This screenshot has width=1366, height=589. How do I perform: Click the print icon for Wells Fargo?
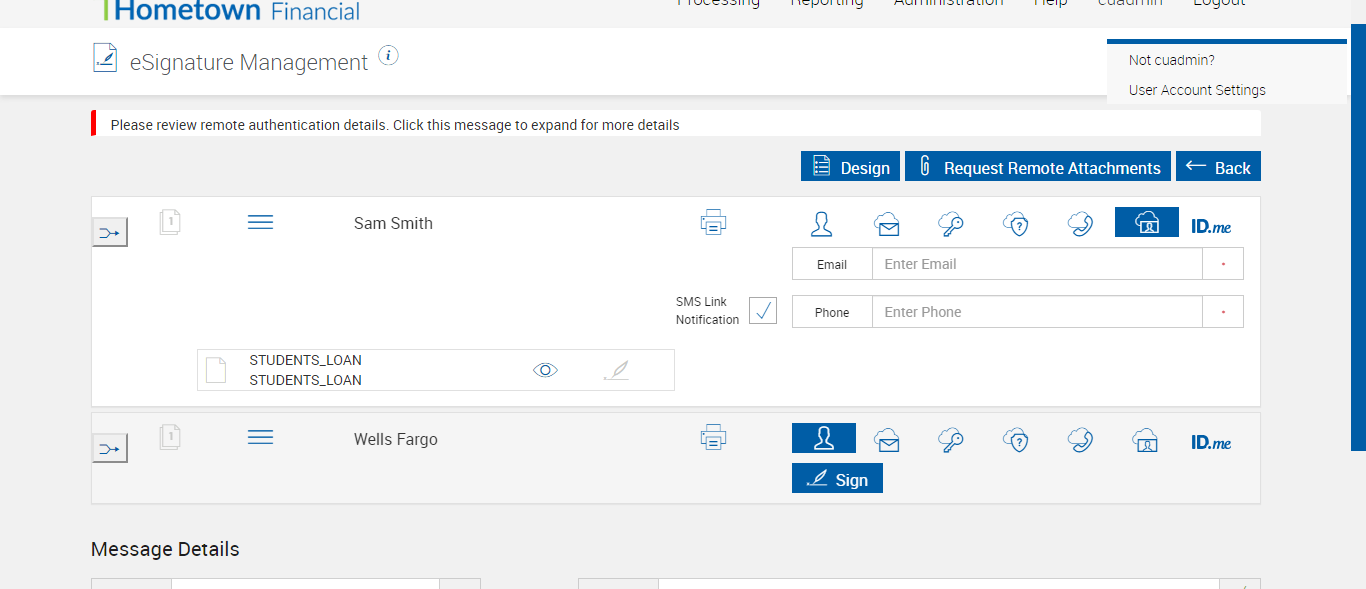[x=713, y=437]
